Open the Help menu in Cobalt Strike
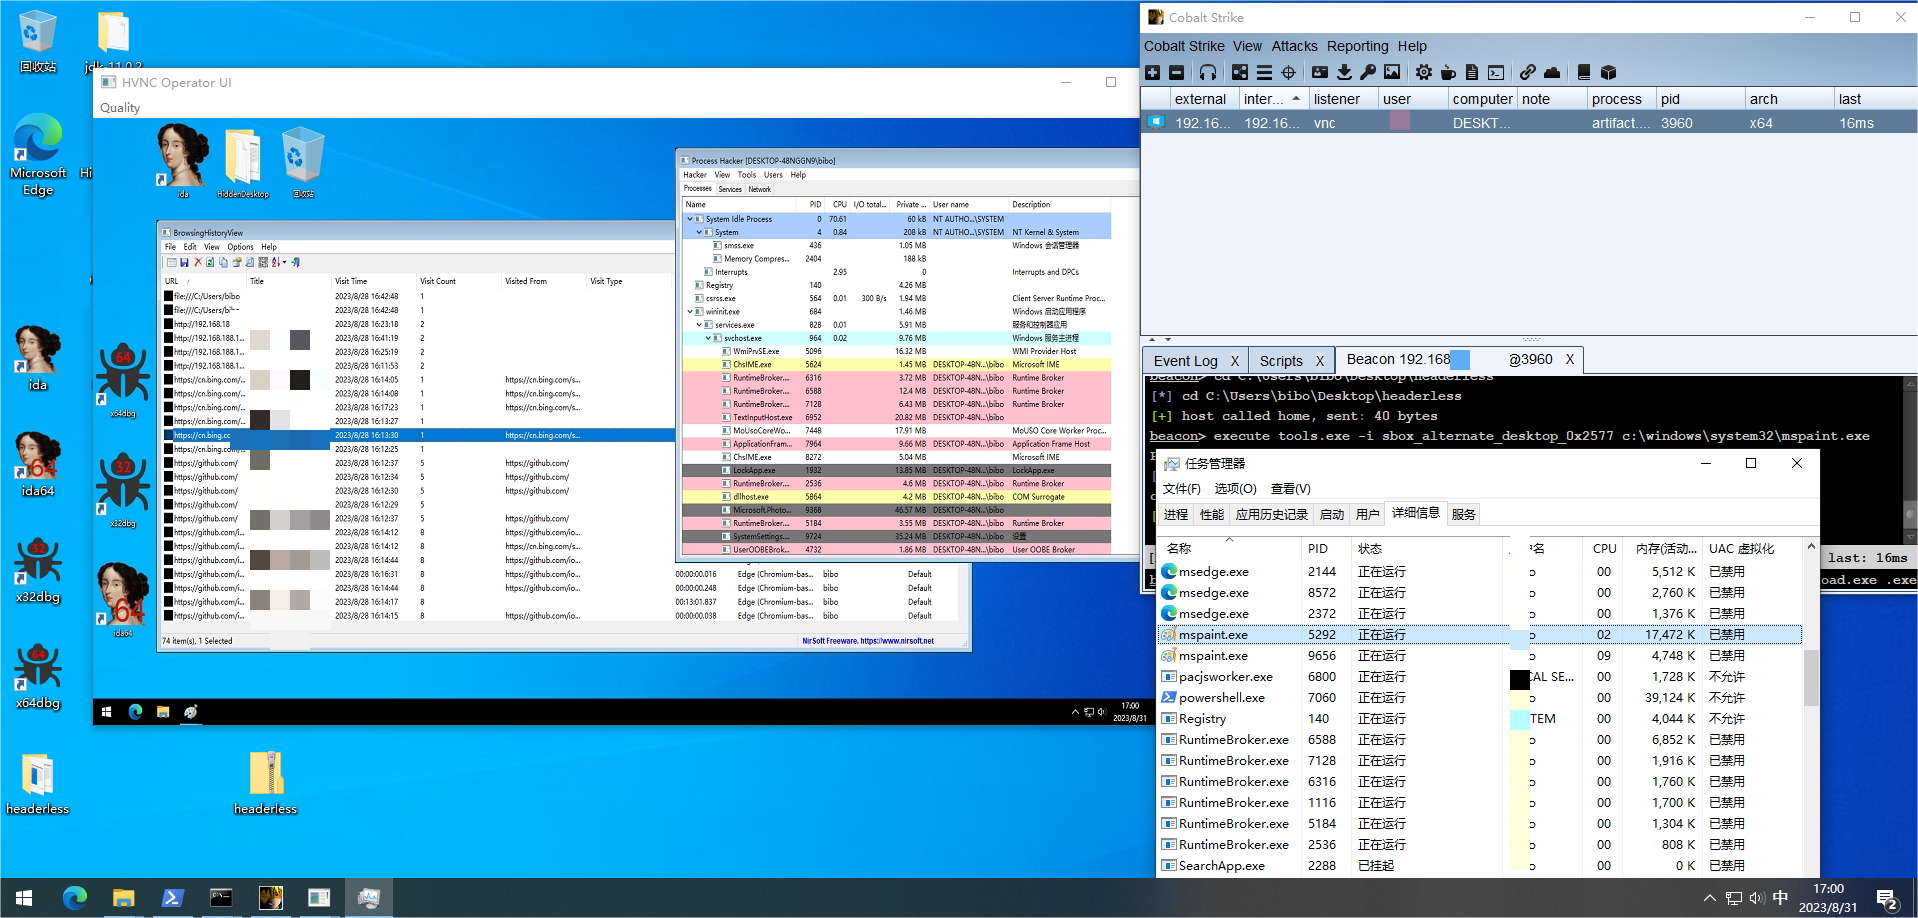Screen dimensions: 1918x918 coord(1412,46)
